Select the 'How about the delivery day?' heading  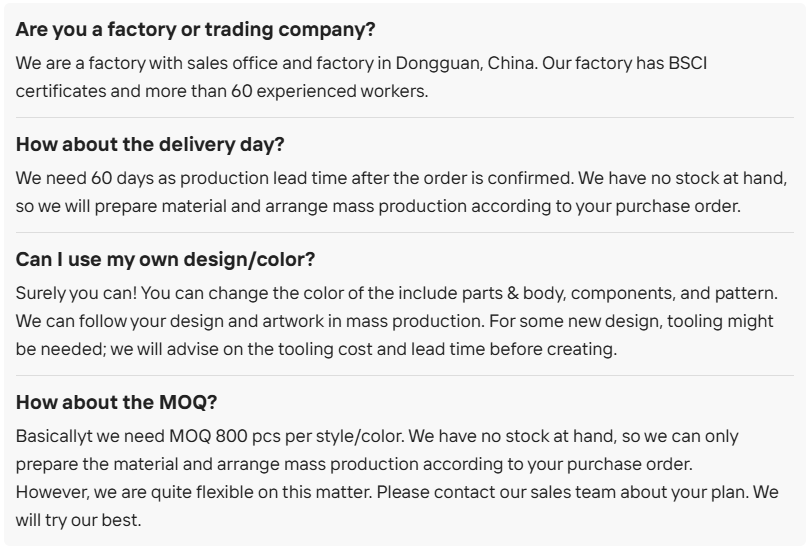click(150, 144)
